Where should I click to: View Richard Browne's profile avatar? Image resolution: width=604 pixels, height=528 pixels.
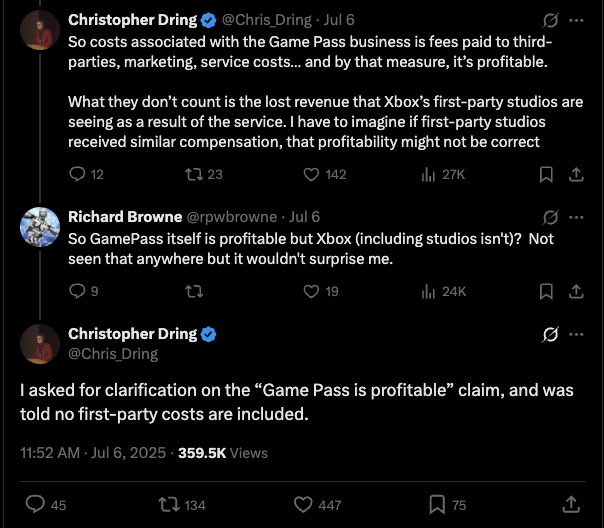(x=40, y=227)
